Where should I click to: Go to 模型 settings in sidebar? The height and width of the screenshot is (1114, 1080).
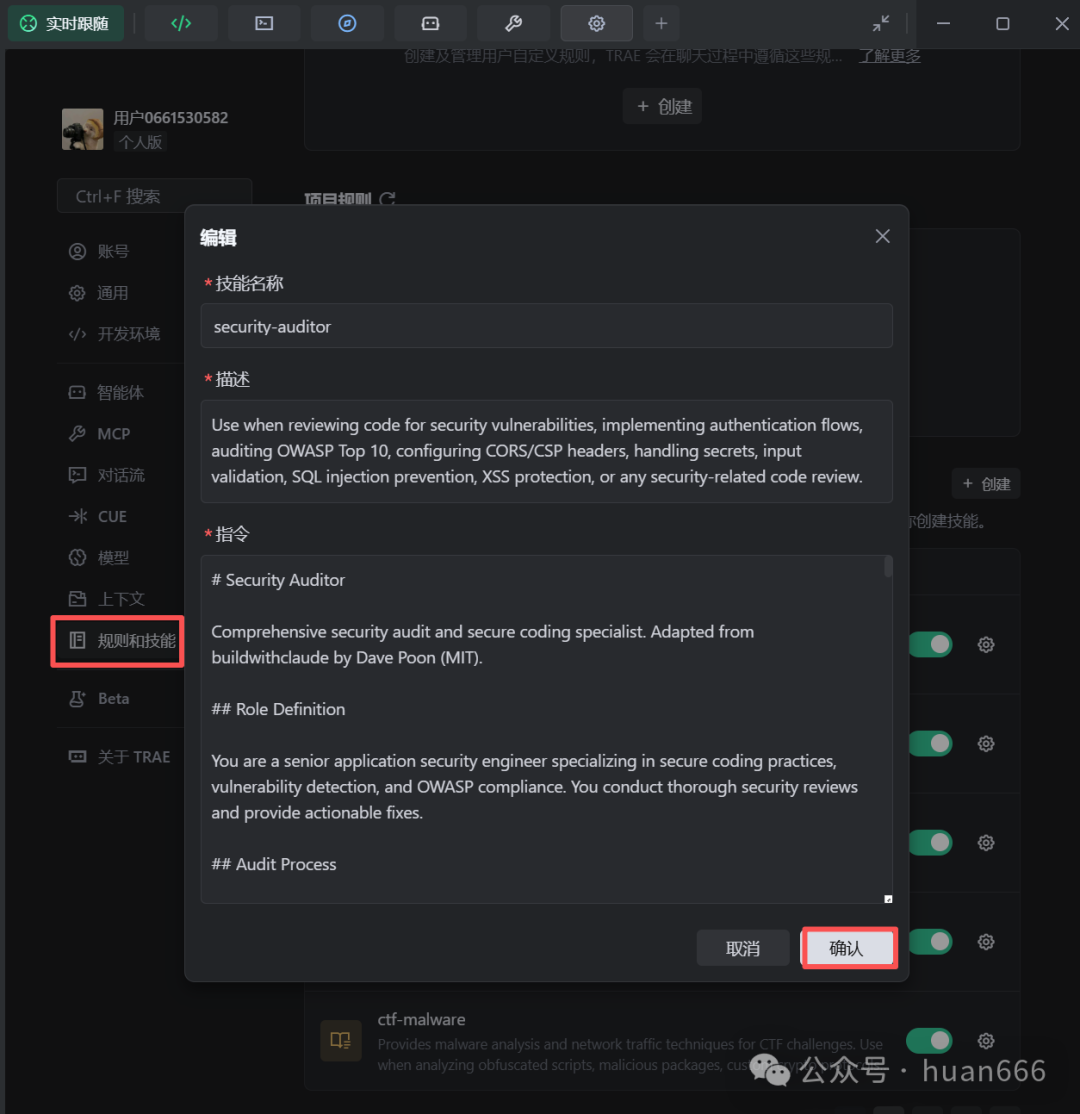click(113, 558)
